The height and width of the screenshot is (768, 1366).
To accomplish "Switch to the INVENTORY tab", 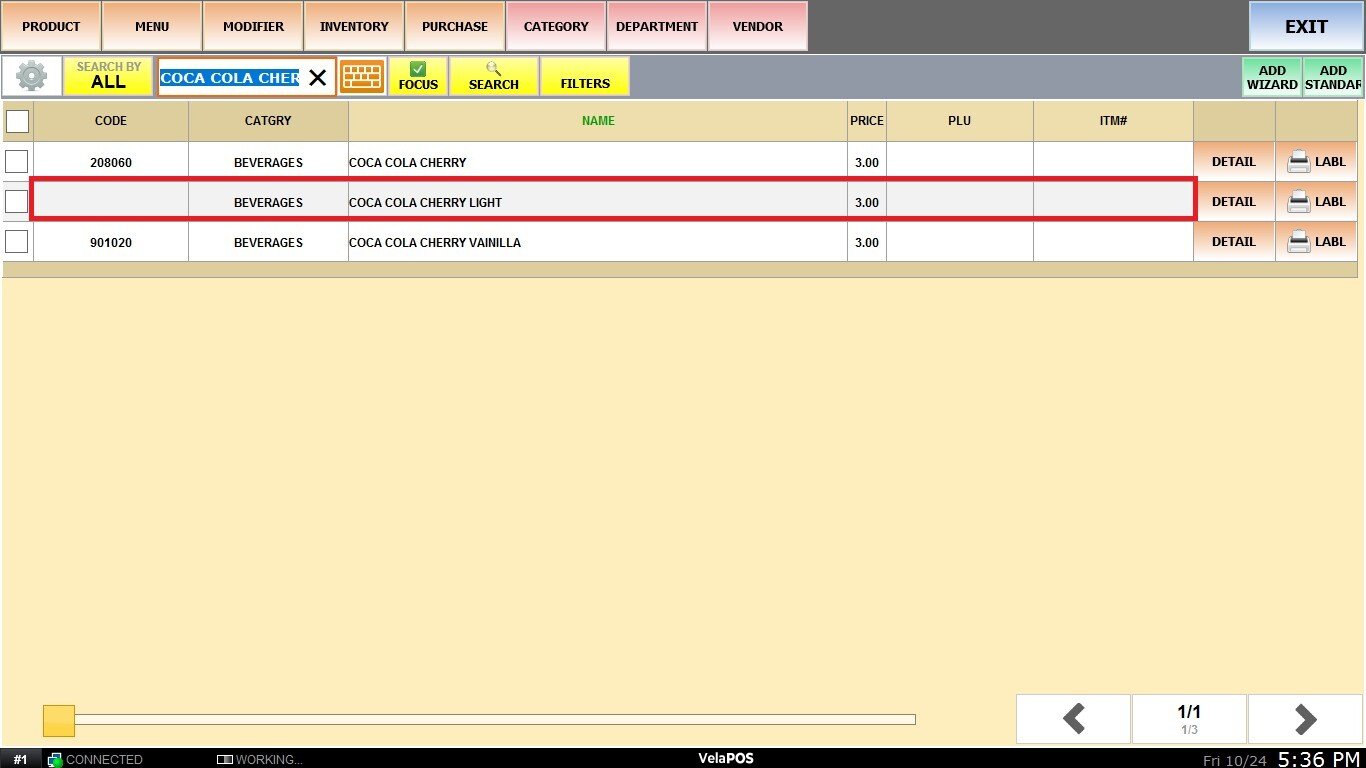I will point(354,26).
